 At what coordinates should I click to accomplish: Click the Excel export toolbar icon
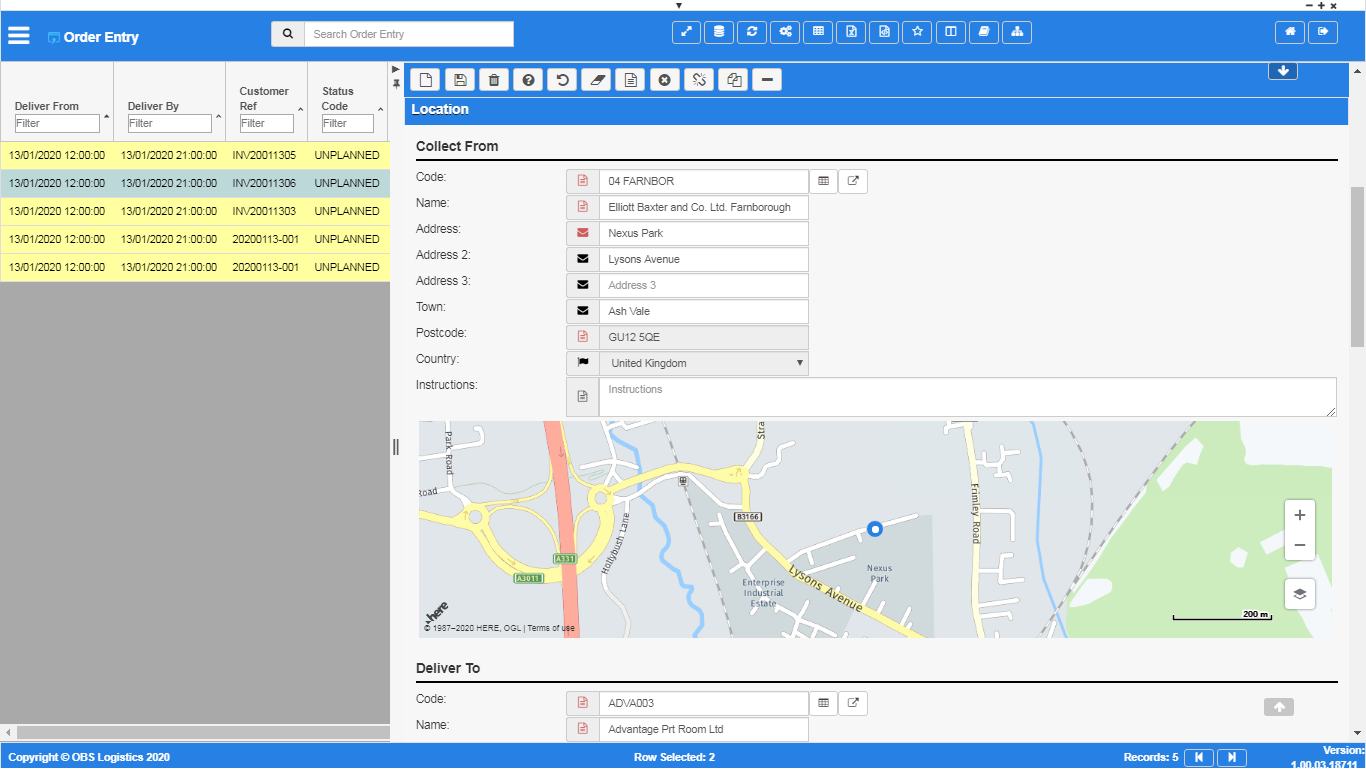coord(851,32)
